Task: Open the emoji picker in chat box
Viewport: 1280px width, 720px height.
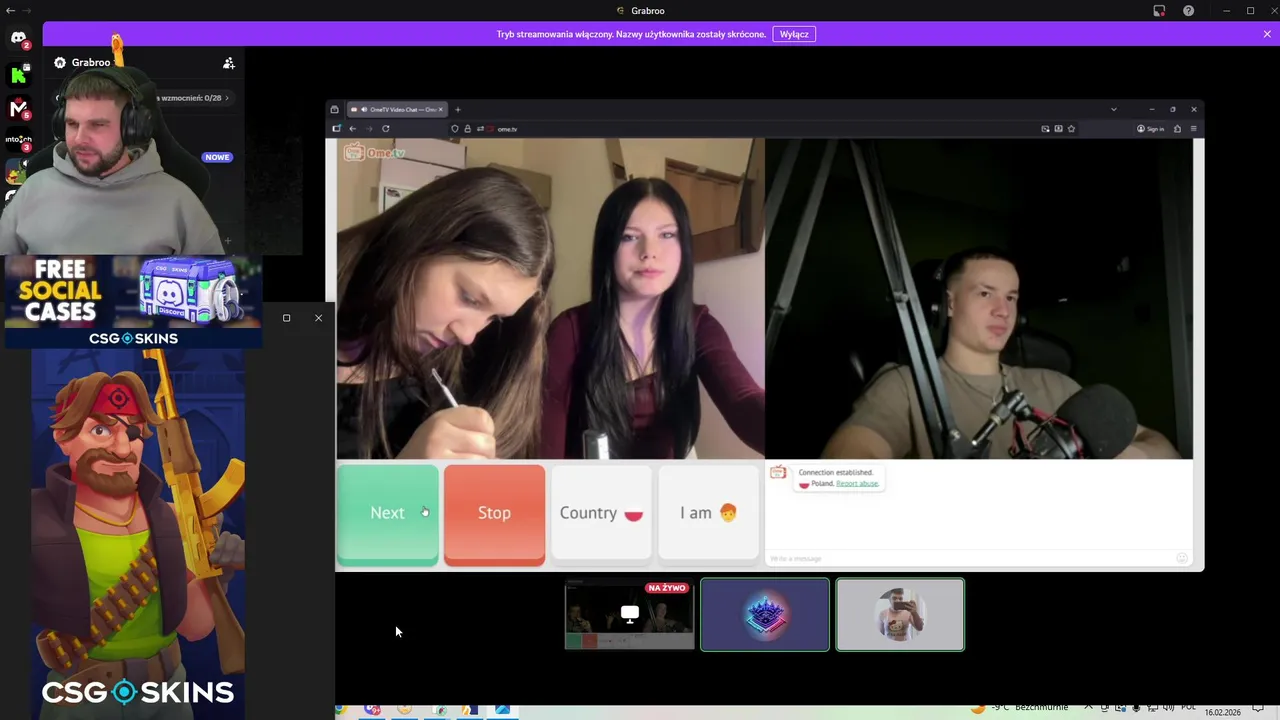Action: [1182, 558]
